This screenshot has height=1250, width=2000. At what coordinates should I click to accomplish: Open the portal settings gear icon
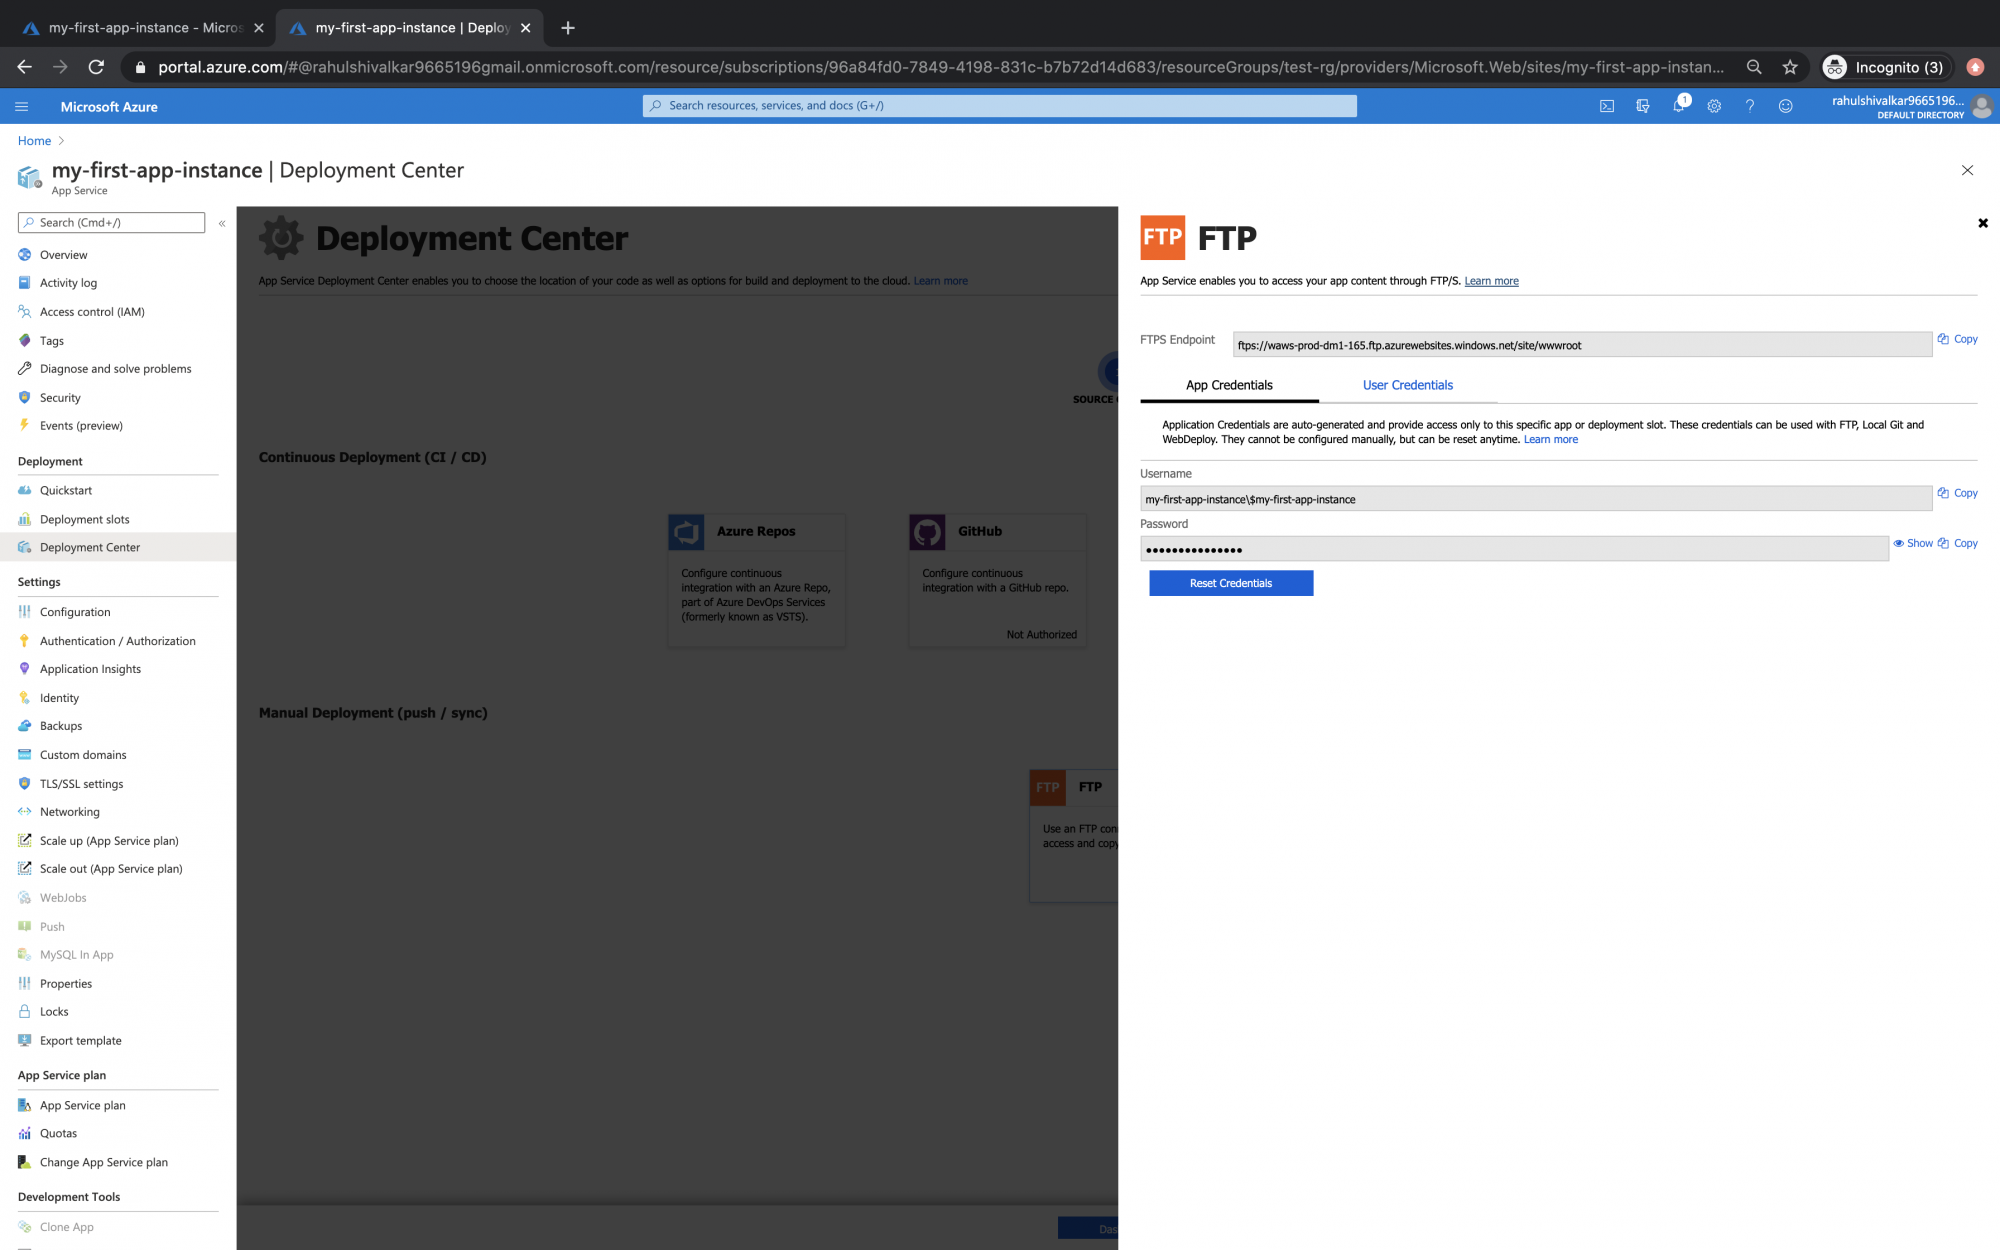click(1714, 105)
